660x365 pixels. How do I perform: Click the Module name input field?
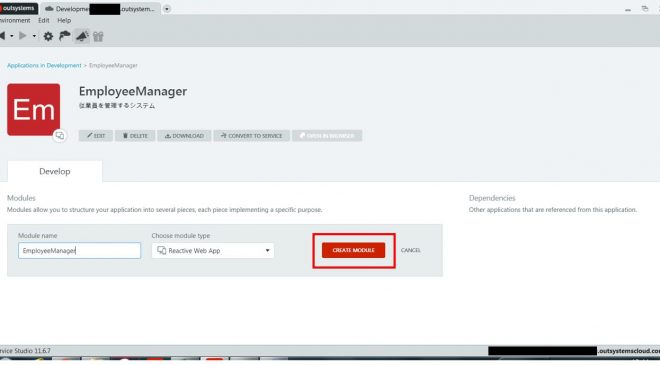pyautogui.click(x=80, y=250)
